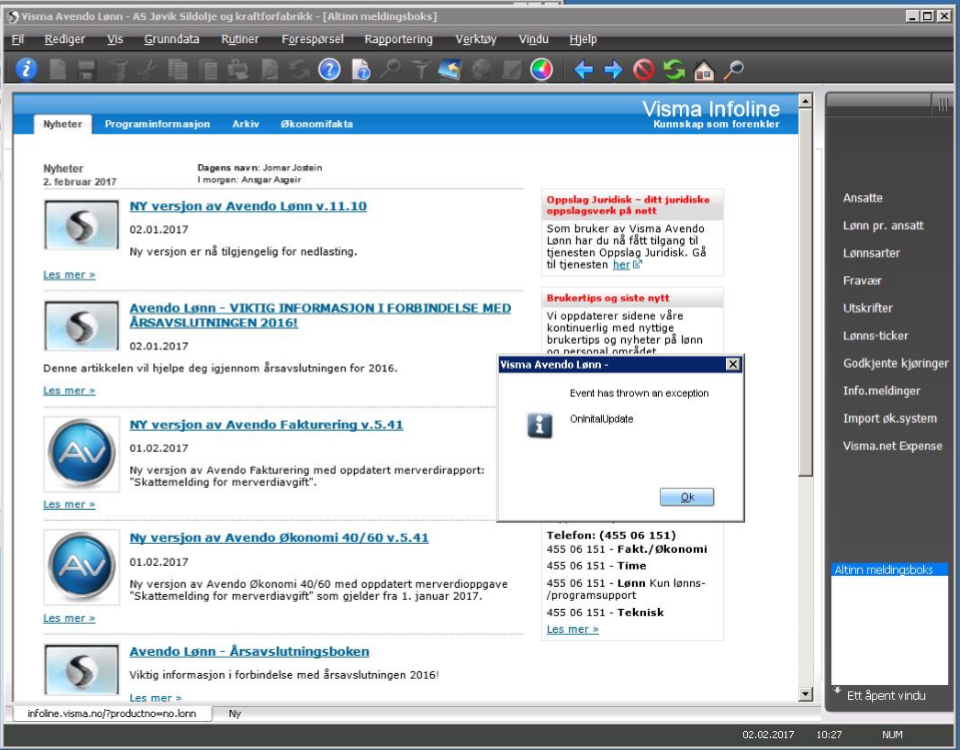Viewport: 960px width, 750px height.
Task: Switch to the Økonomifakta tab
Action: coord(317,124)
